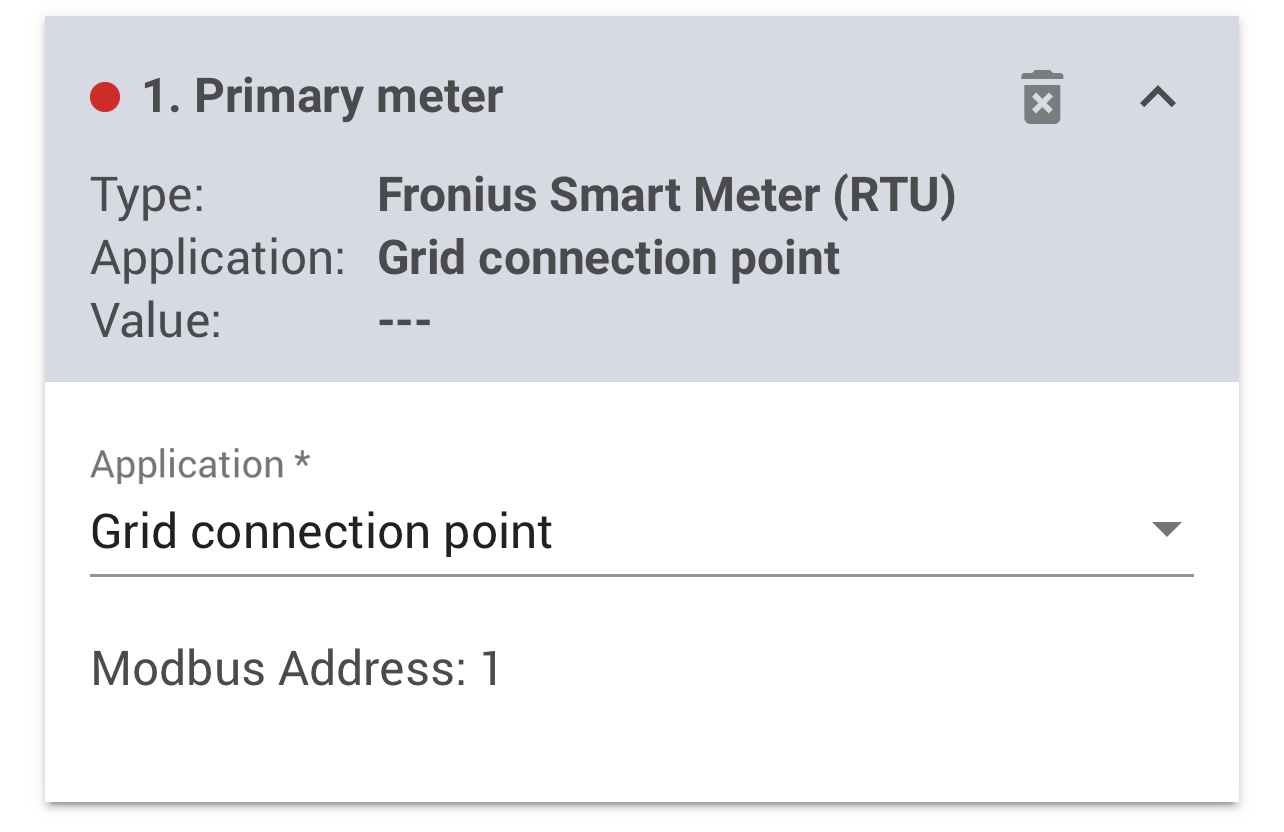Click the "---" placeholder meter value
Viewport: 1284px width, 832px height.
pyautogui.click(x=404, y=322)
